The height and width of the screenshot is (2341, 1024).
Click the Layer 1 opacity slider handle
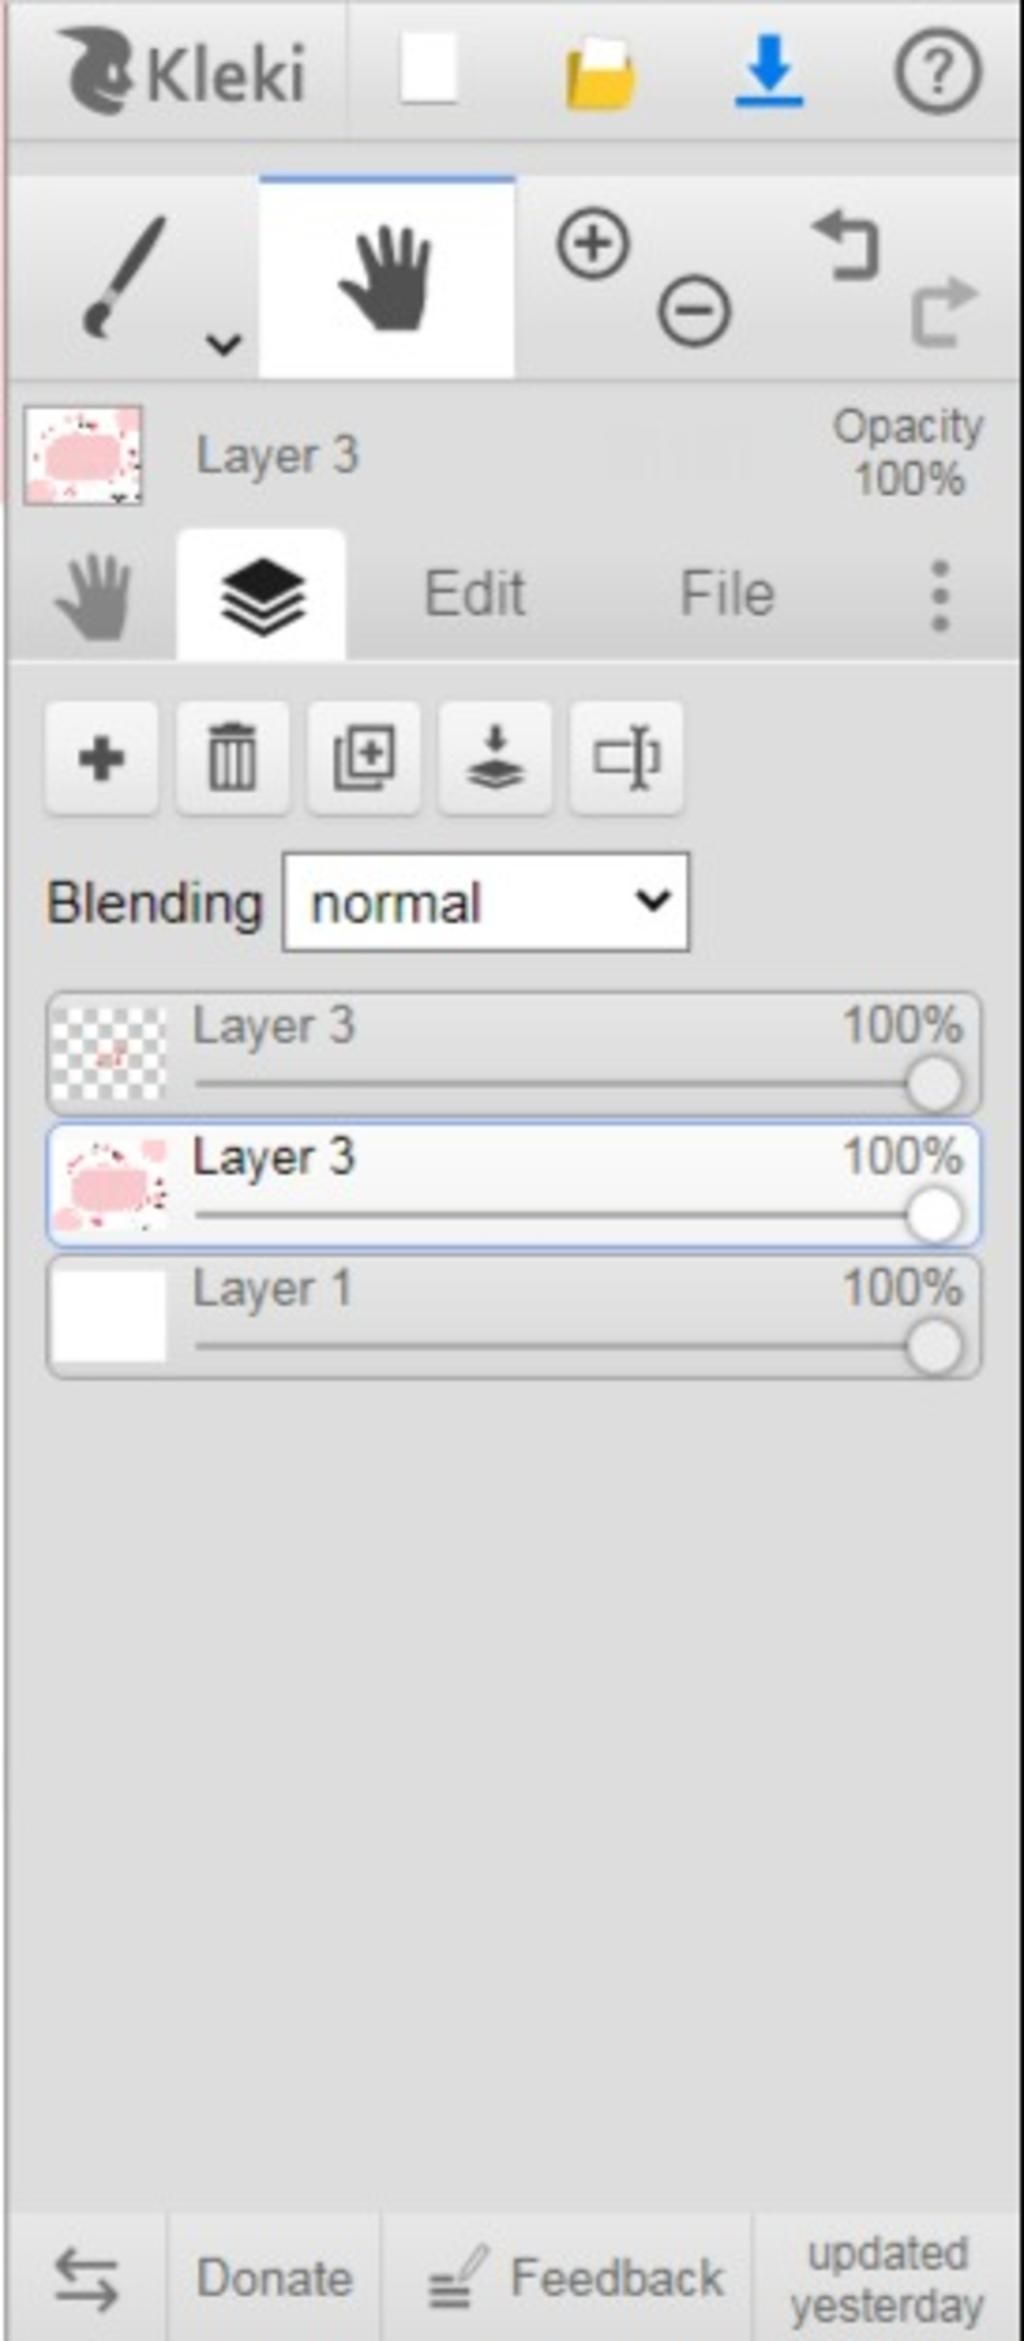pyautogui.click(x=934, y=1347)
